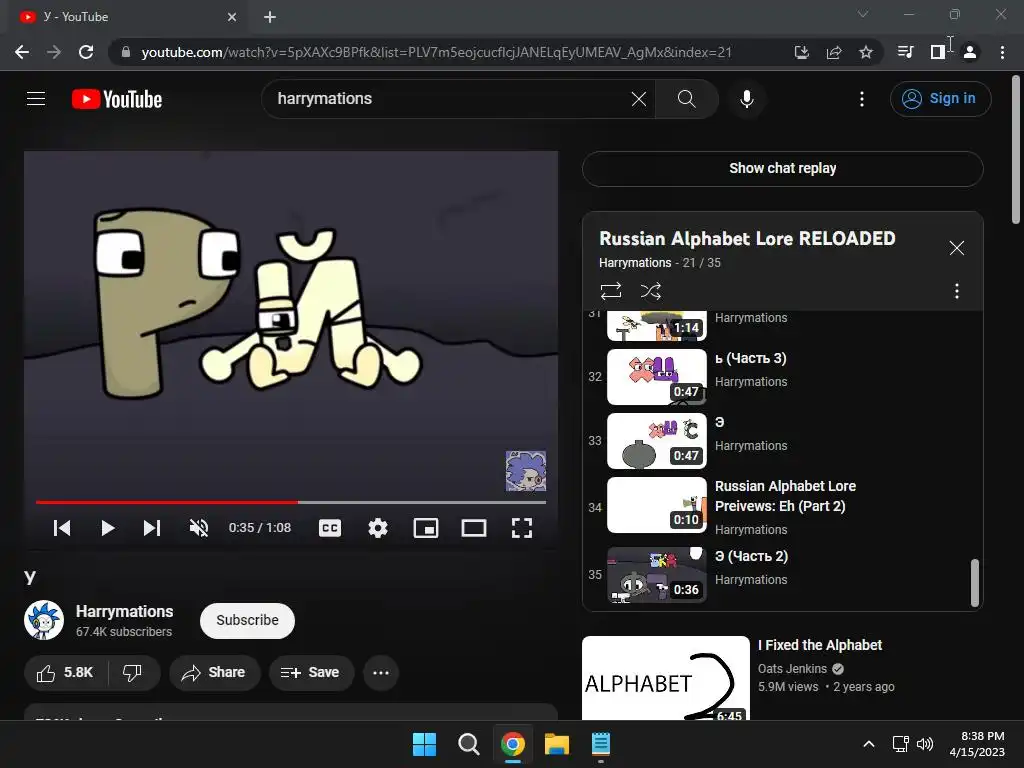Open Harrymations link in playlist header

click(635, 263)
